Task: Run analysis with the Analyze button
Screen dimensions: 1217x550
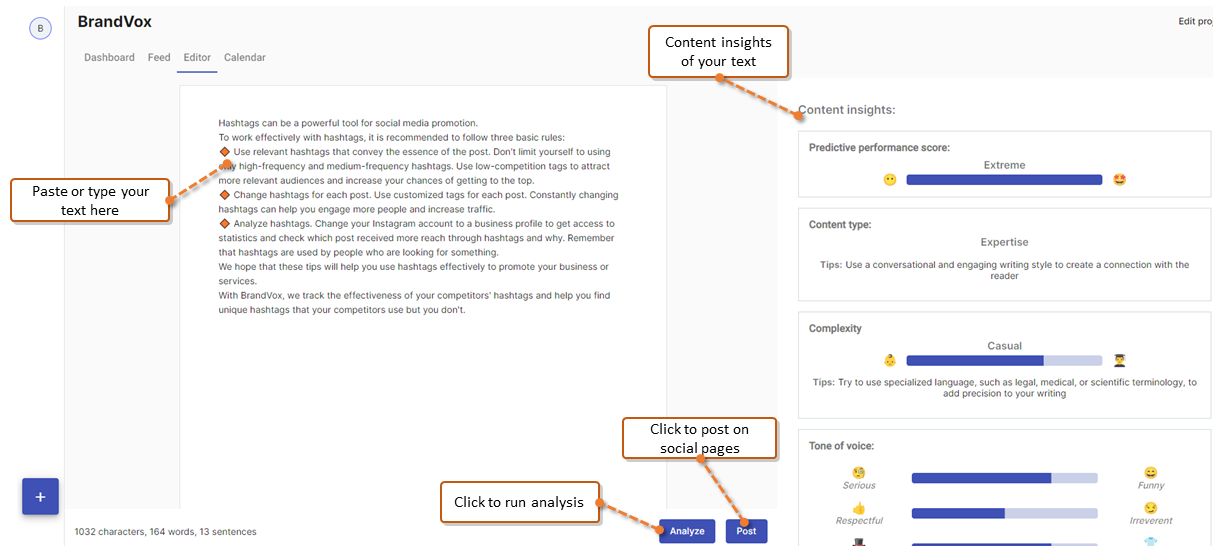Action: [x=687, y=531]
